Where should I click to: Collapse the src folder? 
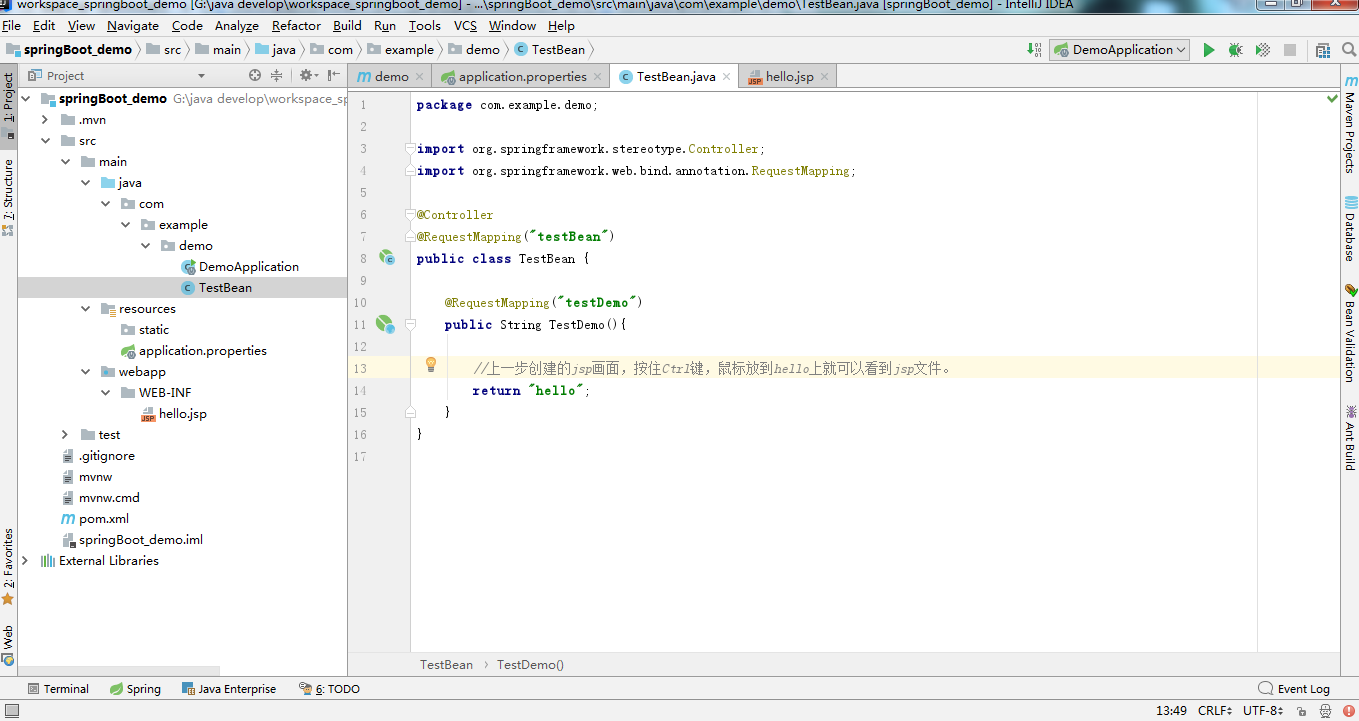(x=45, y=141)
